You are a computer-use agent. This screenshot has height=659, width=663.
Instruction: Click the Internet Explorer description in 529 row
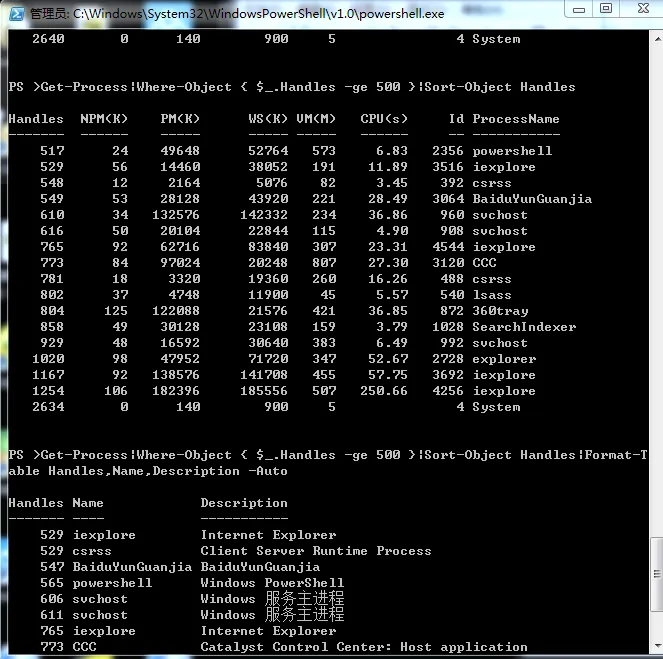click(268, 535)
